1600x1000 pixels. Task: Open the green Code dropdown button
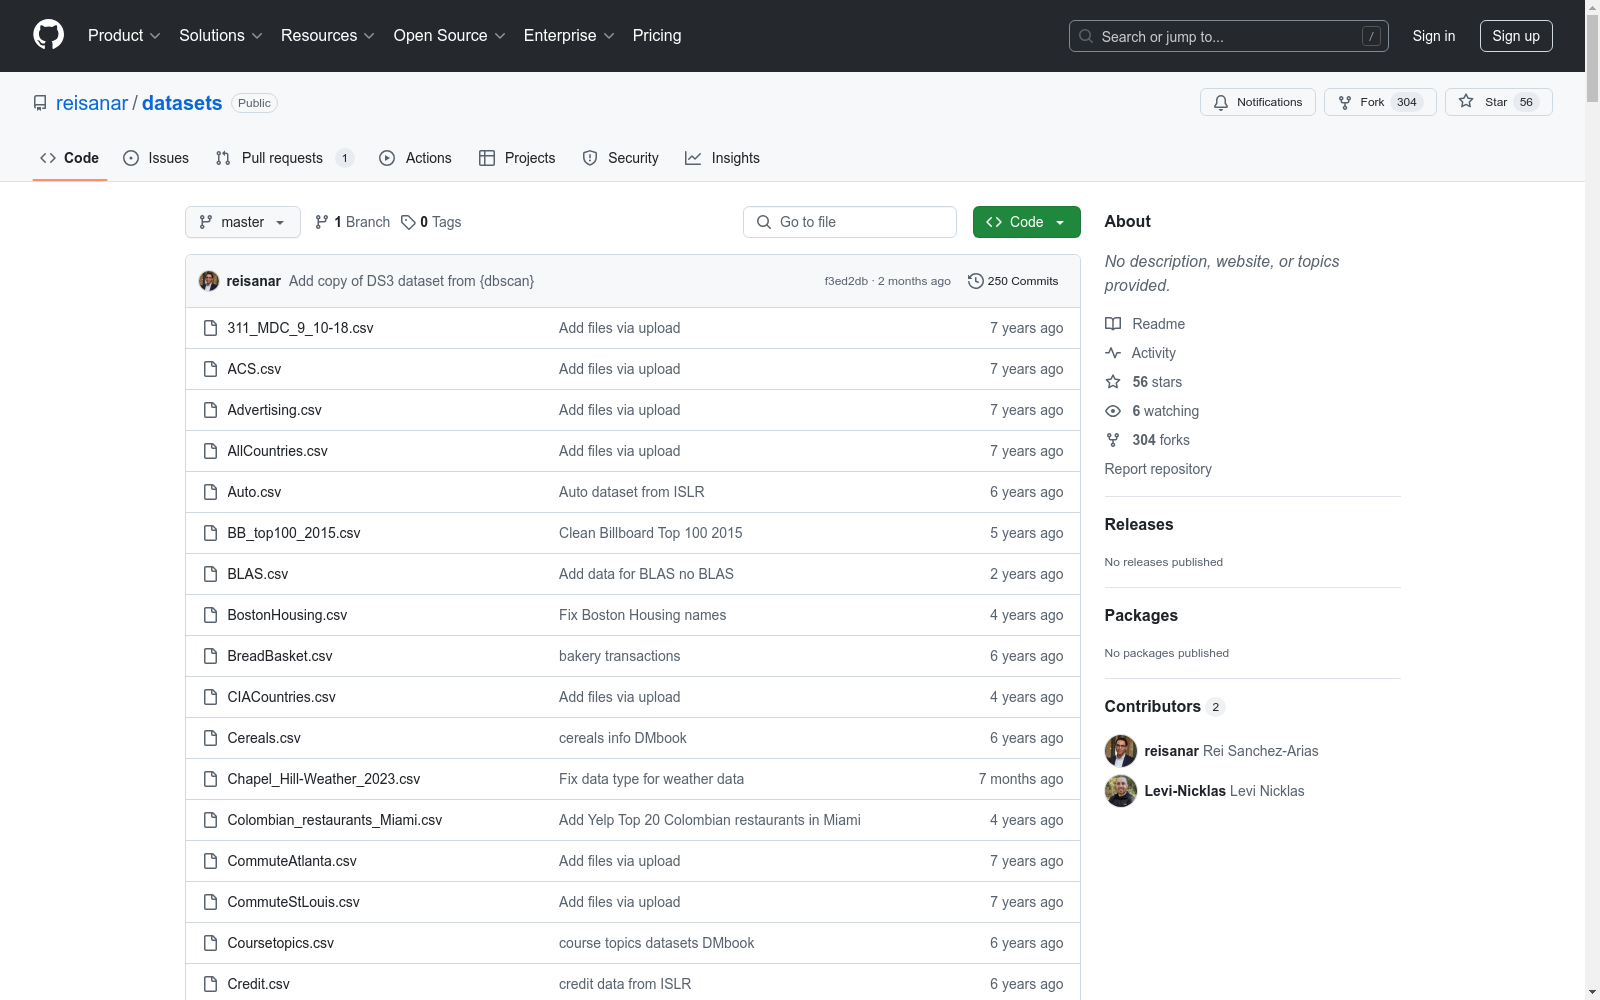pyautogui.click(x=1027, y=222)
